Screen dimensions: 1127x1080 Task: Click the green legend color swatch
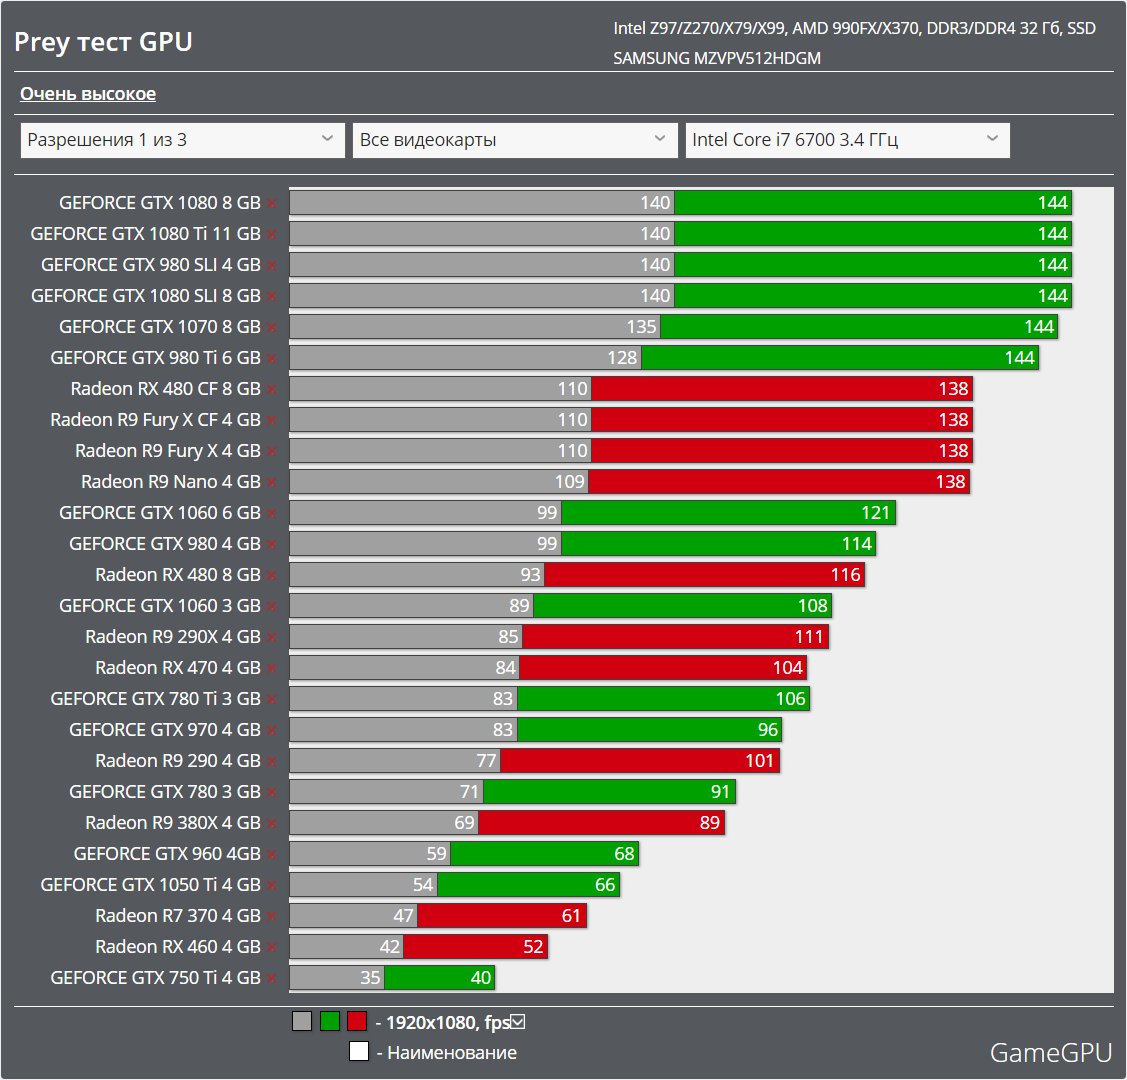pos(330,1021)
